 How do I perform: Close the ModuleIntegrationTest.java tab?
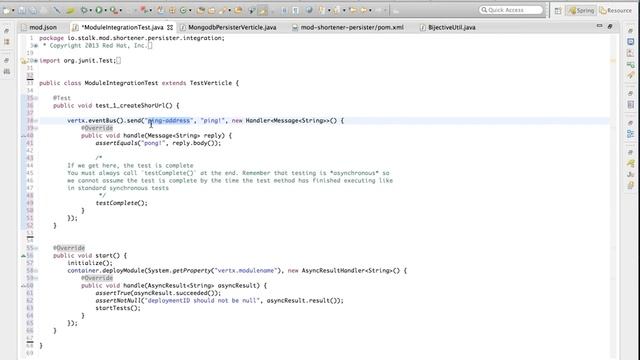click(x=170, y=27)
